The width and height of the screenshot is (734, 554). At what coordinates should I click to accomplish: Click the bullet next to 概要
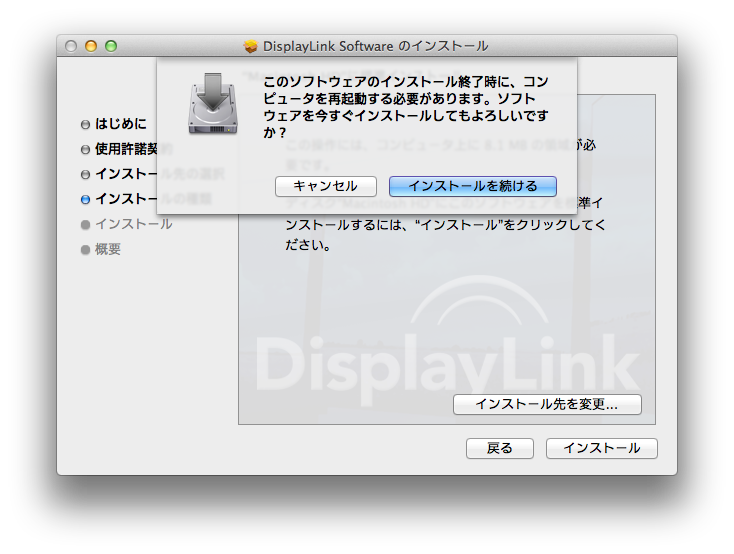85,250
